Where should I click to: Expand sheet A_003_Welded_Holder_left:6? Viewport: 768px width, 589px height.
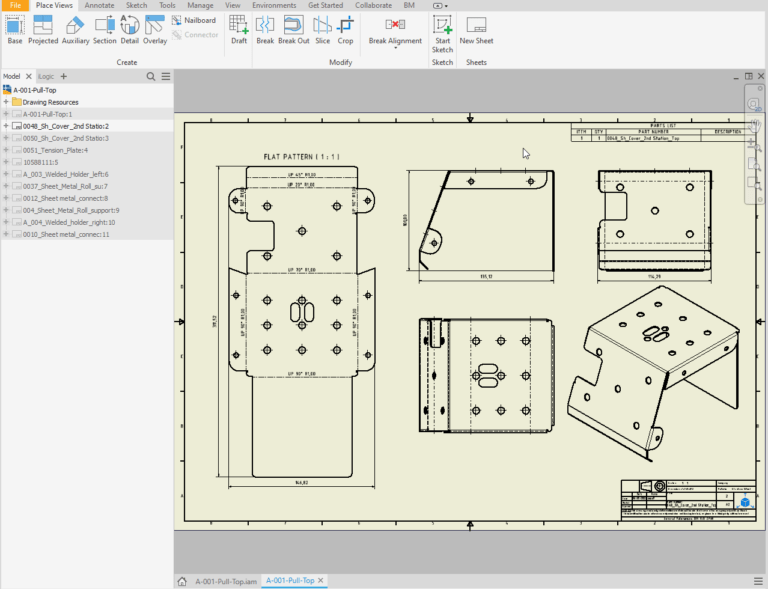coord(6,174)
